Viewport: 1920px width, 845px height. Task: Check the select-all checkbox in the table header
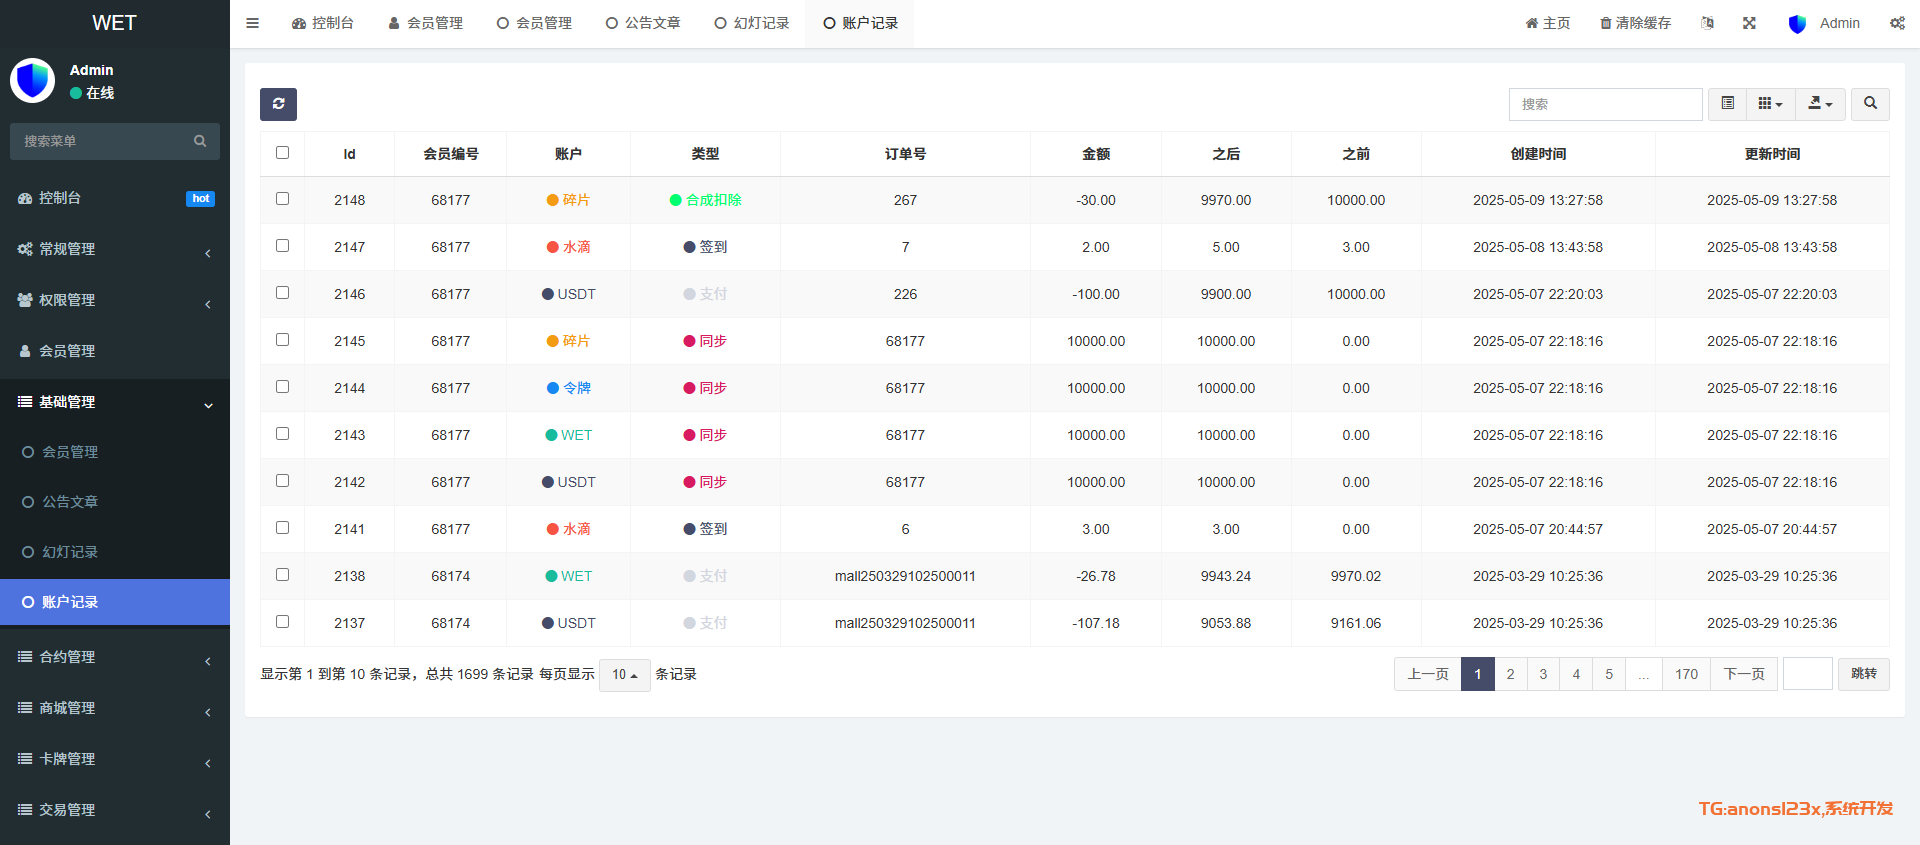[282, 153]
